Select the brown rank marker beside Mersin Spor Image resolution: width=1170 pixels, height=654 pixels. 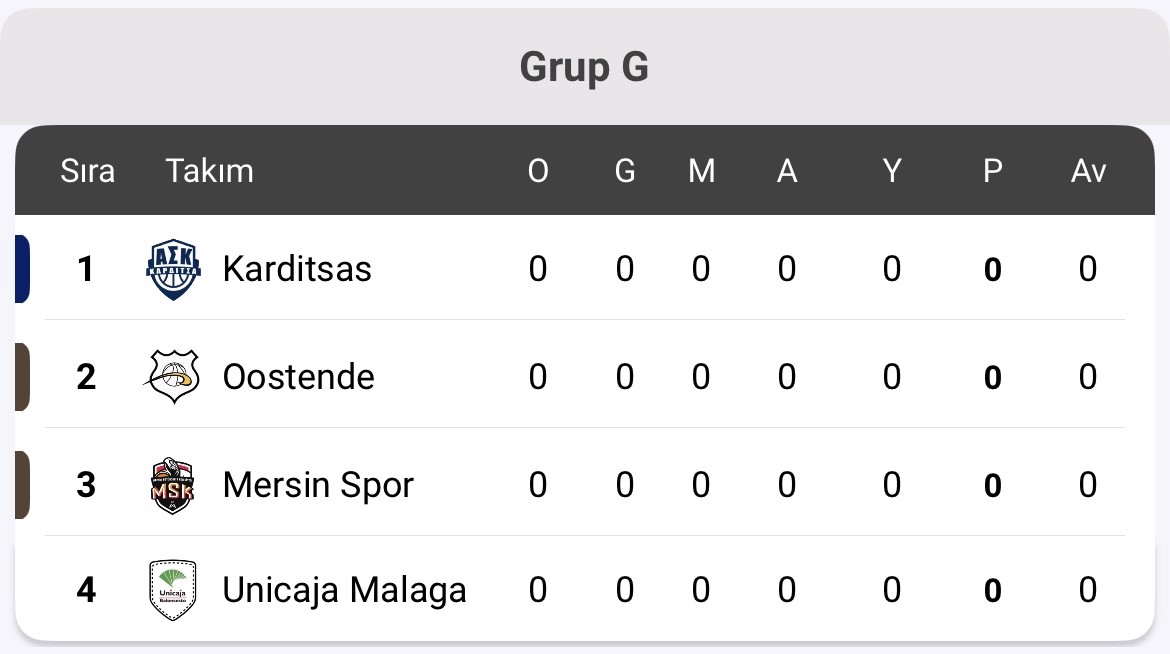coord(22,485)
